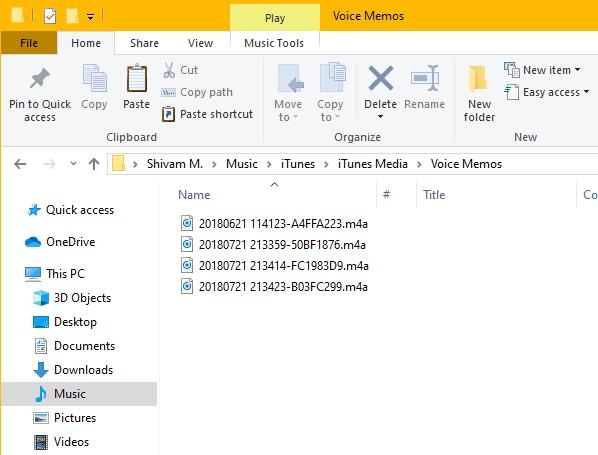Click the Copy to icon
This screenshot has height=455, width=598.
click(x=333, y=77)
